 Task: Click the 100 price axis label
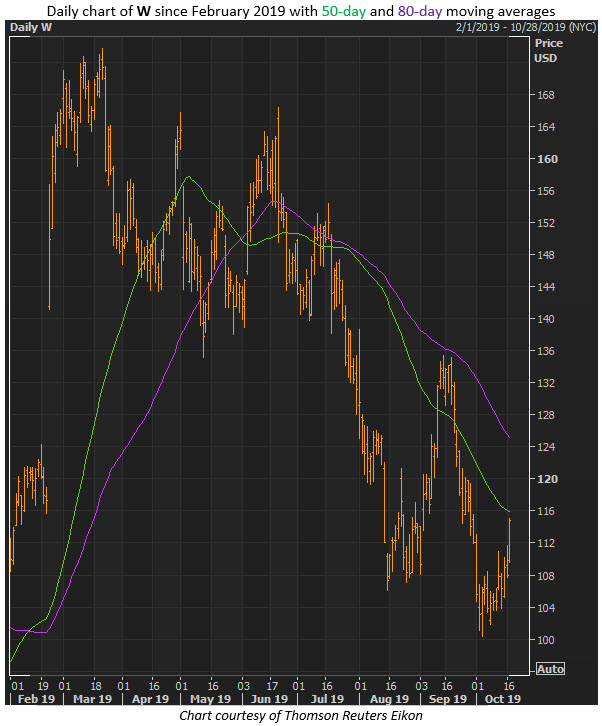tap(545, 639)
